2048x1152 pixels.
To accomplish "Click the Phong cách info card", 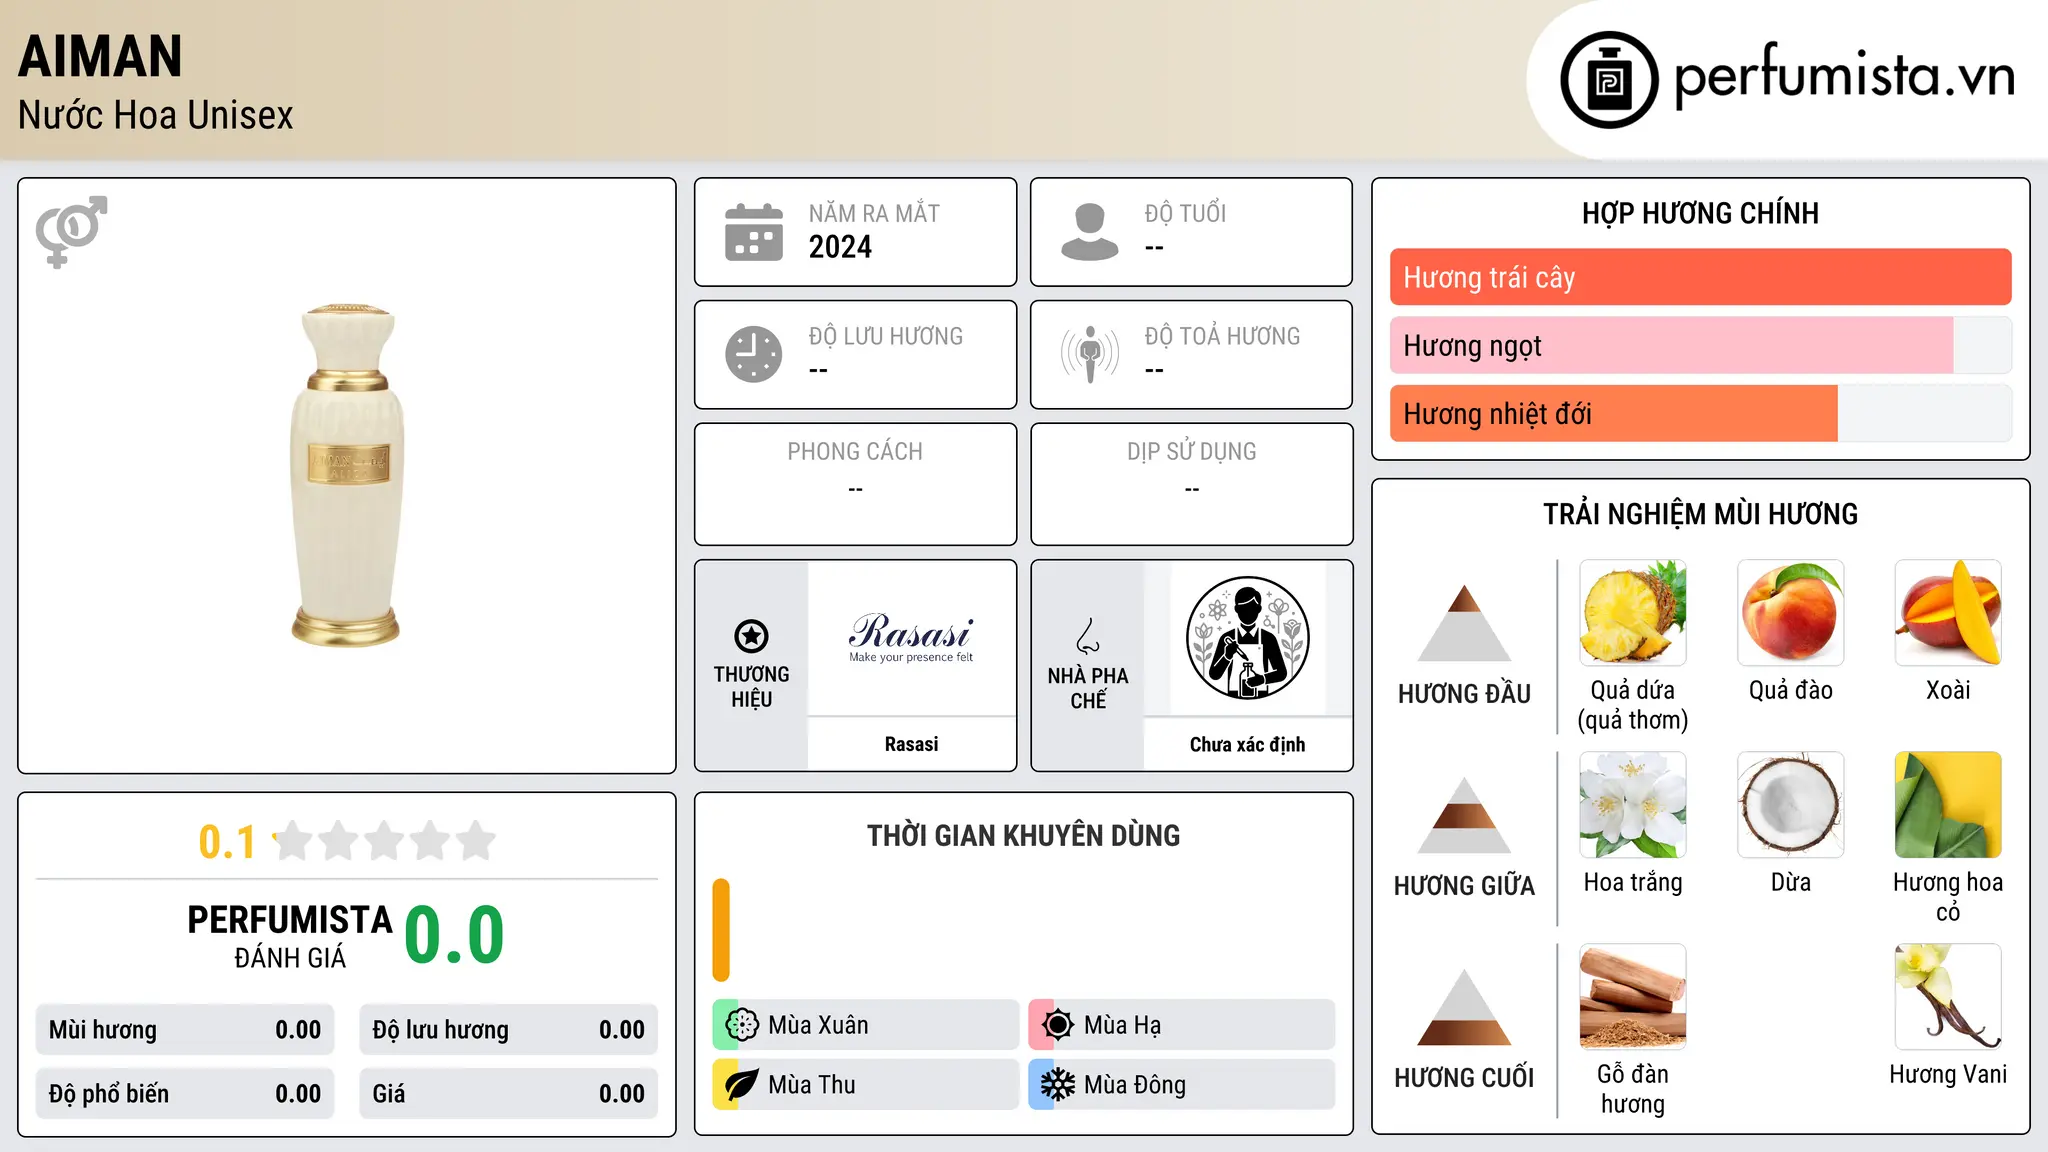I will 855,484.
